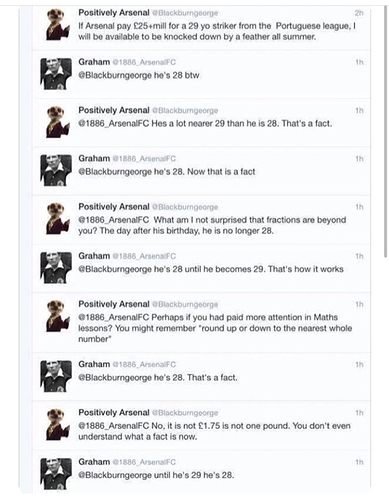Click Graham's avatar on "Now that is a fact" tweet
389x500 pixels.
pos(56,170)
